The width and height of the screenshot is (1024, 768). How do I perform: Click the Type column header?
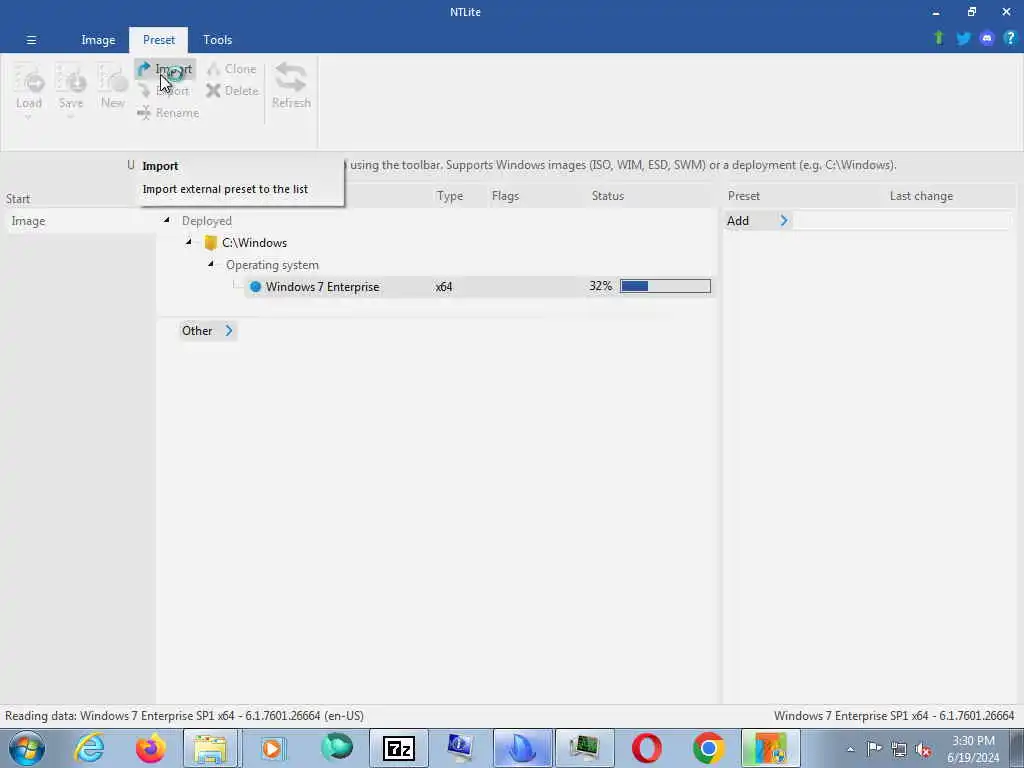(450, 196)
